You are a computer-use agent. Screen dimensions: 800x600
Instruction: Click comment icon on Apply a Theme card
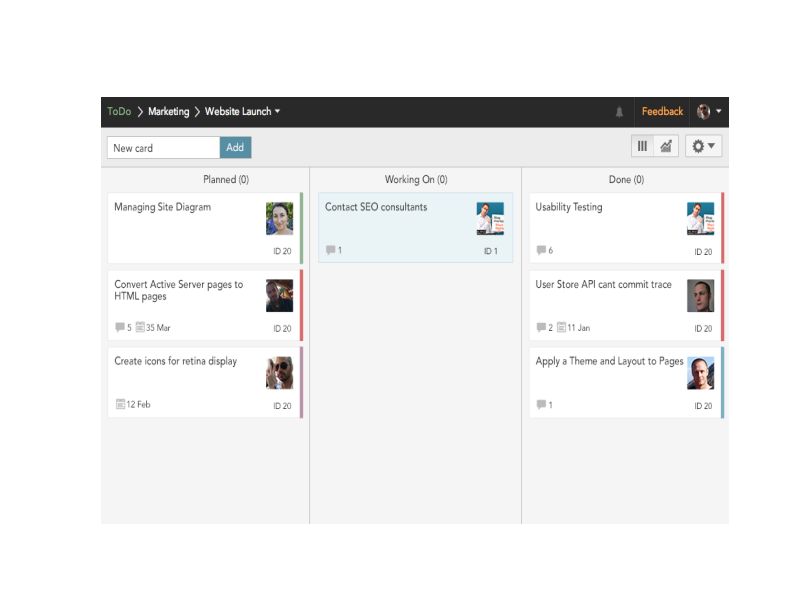(x=541, y=405)
